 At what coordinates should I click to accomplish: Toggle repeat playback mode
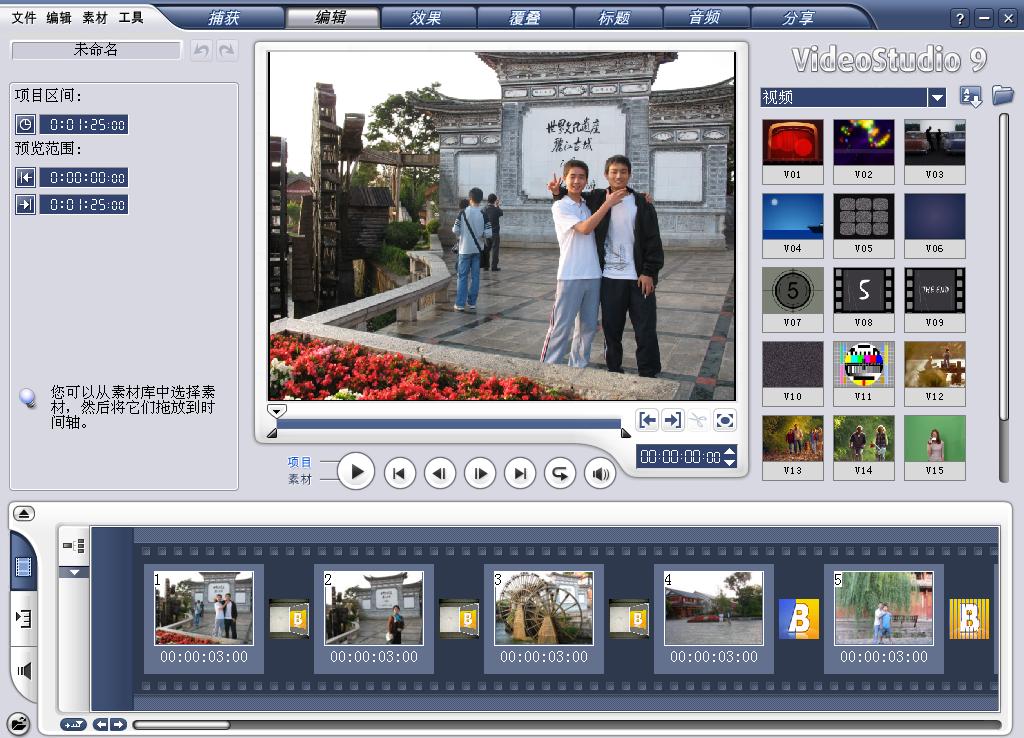pos(560,474)
